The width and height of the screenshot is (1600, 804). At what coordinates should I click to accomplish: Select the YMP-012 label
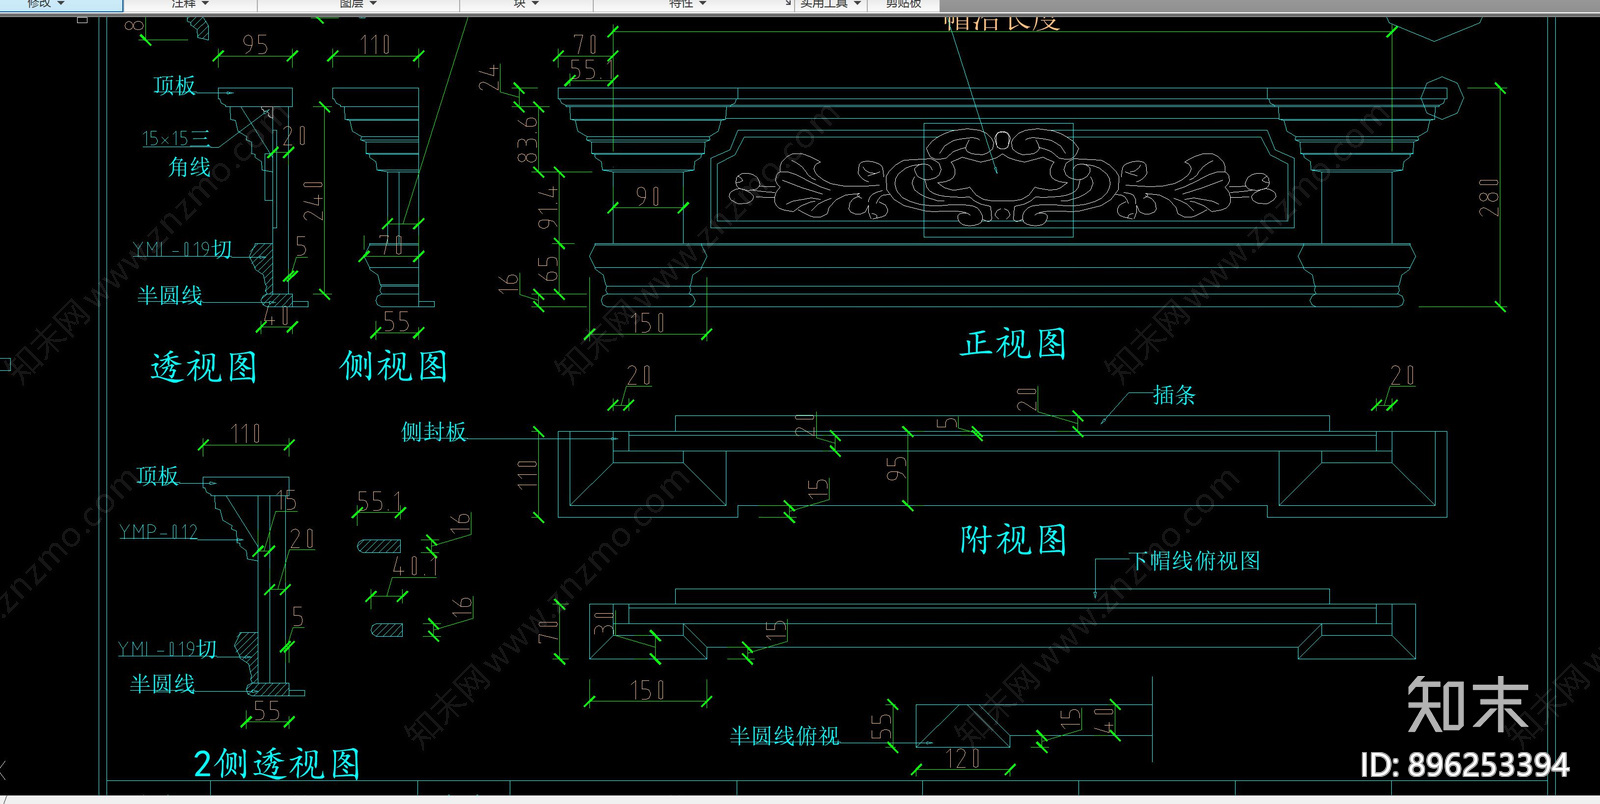pos(158,532)
